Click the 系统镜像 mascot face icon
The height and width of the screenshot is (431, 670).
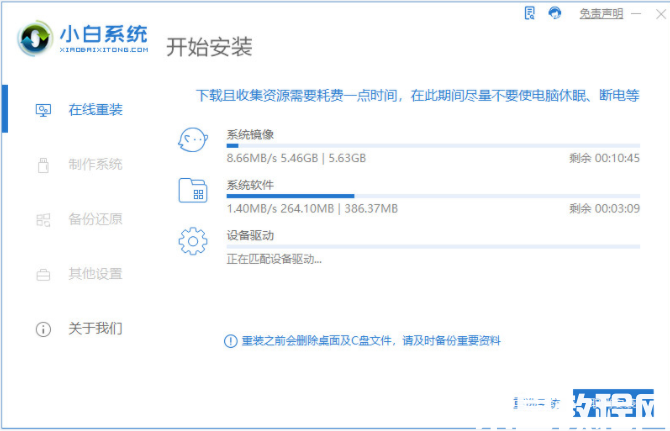click(193, 140)
